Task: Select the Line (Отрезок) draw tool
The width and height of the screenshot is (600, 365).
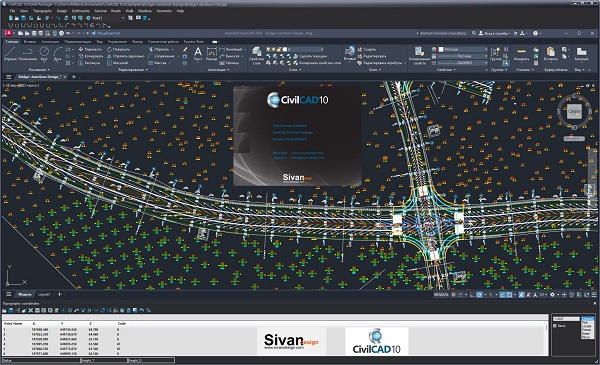Action: pyautogui.click(x=10, y=54)
